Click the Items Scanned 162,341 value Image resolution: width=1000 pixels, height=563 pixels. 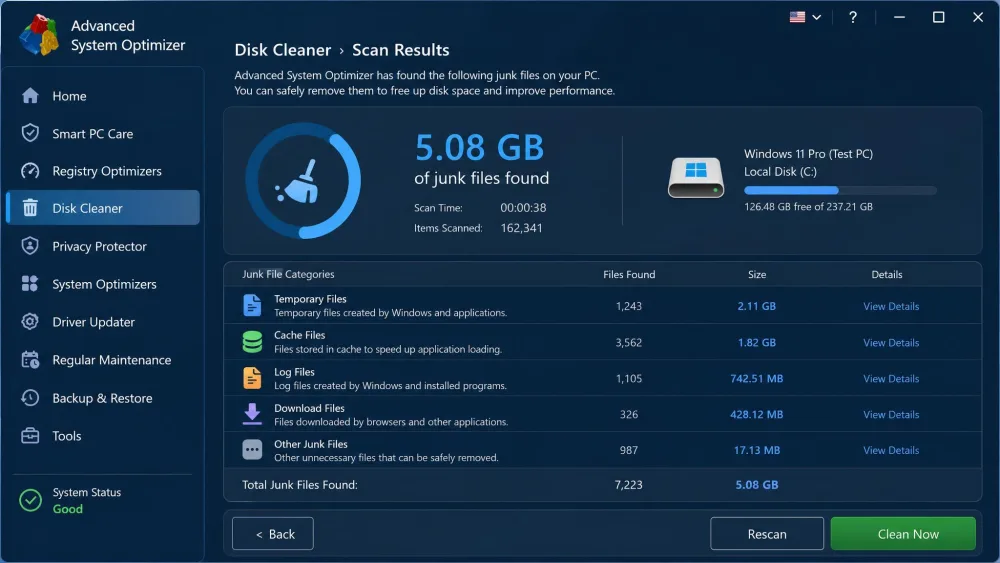click(521, 228)
